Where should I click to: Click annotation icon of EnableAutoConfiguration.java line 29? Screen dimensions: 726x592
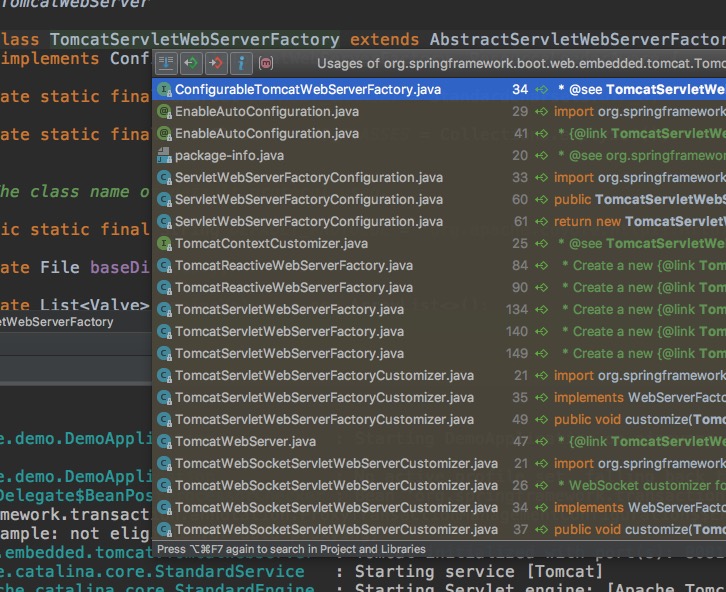click(164, 112)
